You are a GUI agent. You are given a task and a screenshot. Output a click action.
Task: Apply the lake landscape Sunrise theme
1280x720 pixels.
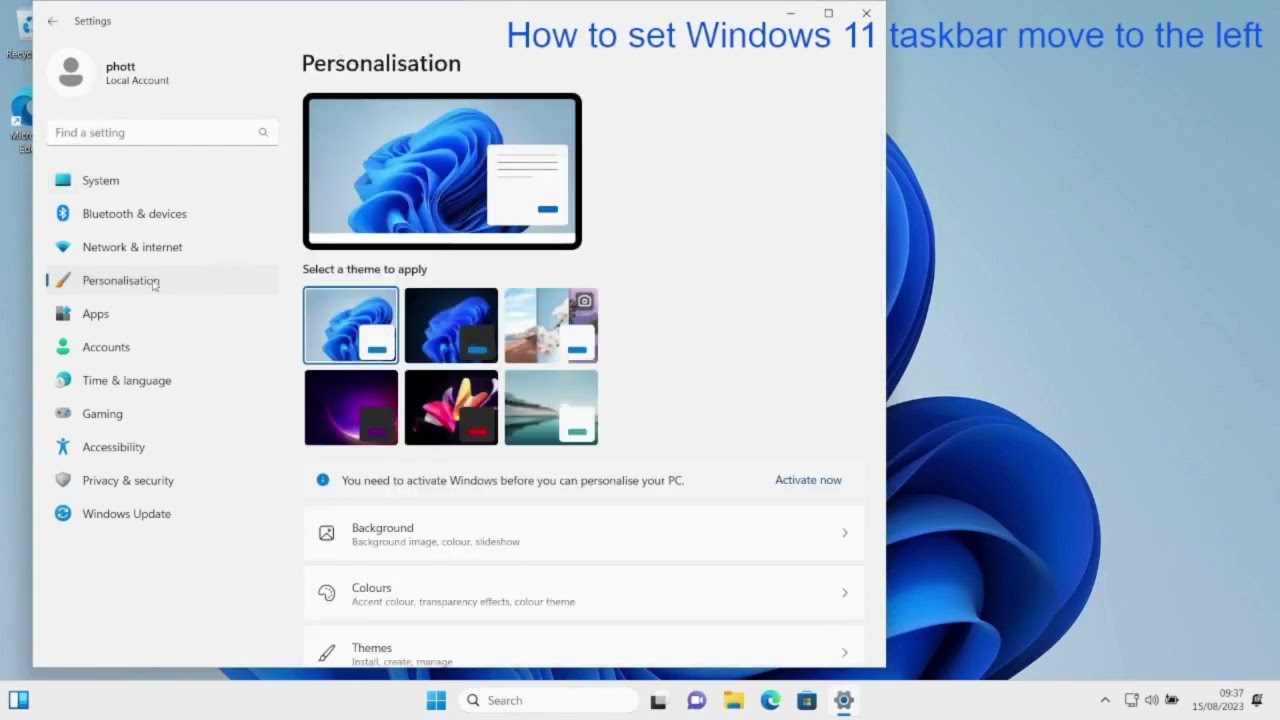(551, 407)
